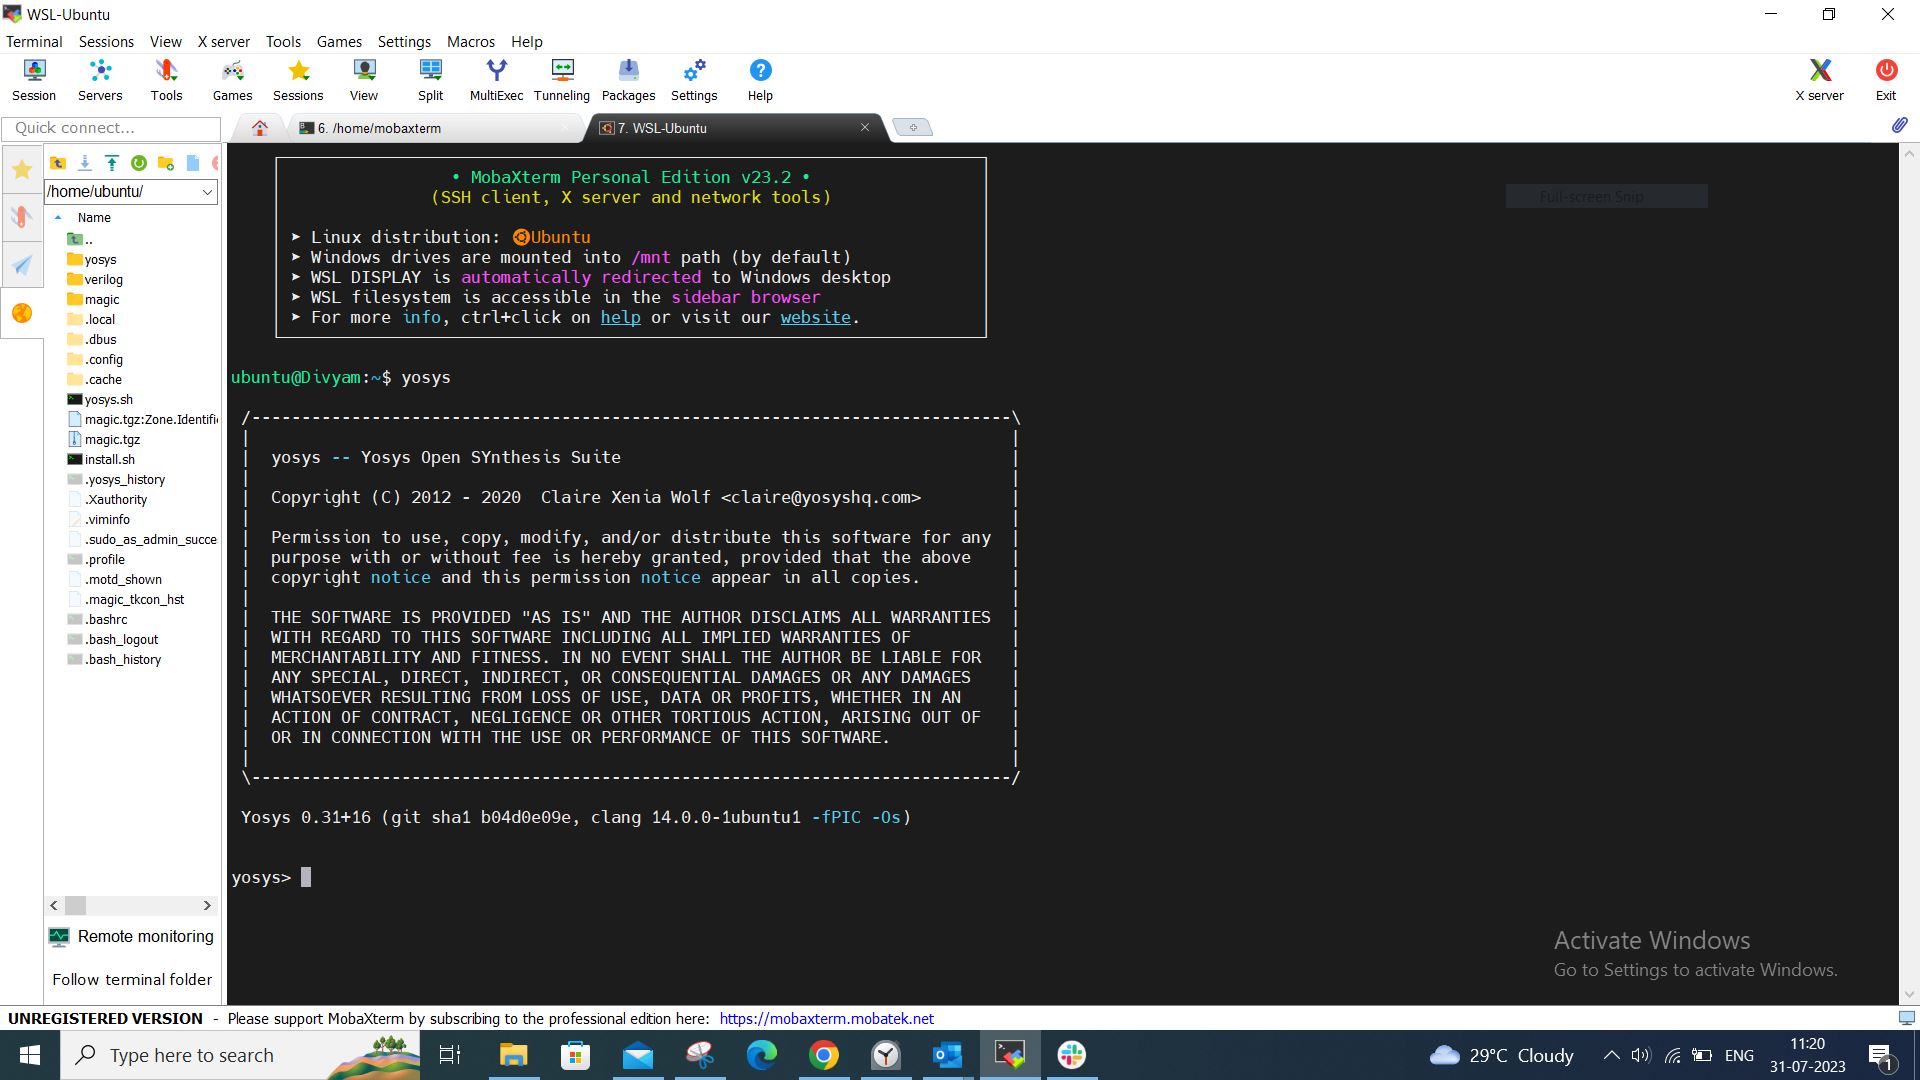This screenshot has height=1080, width=1920.
Task: Show hidden system tray icons chevron
Action: [1611, 1055]
